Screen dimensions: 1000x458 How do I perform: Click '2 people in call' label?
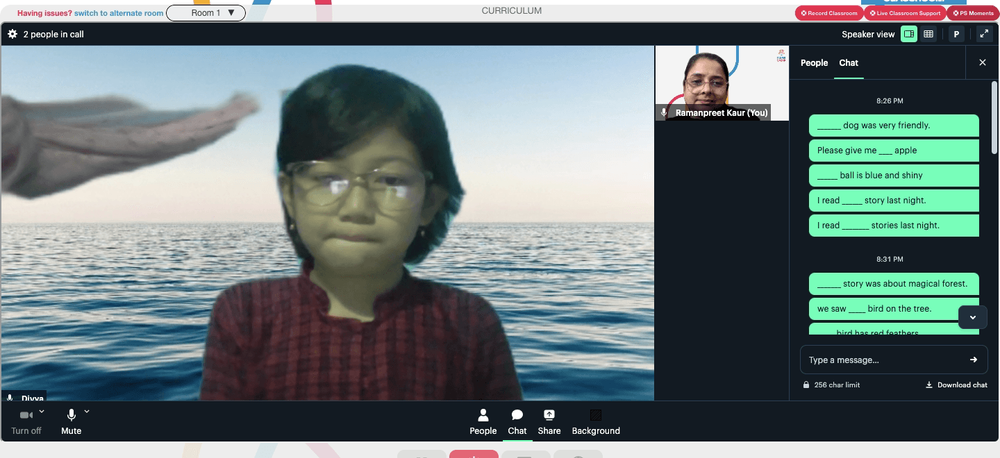(x=54, y=34)
